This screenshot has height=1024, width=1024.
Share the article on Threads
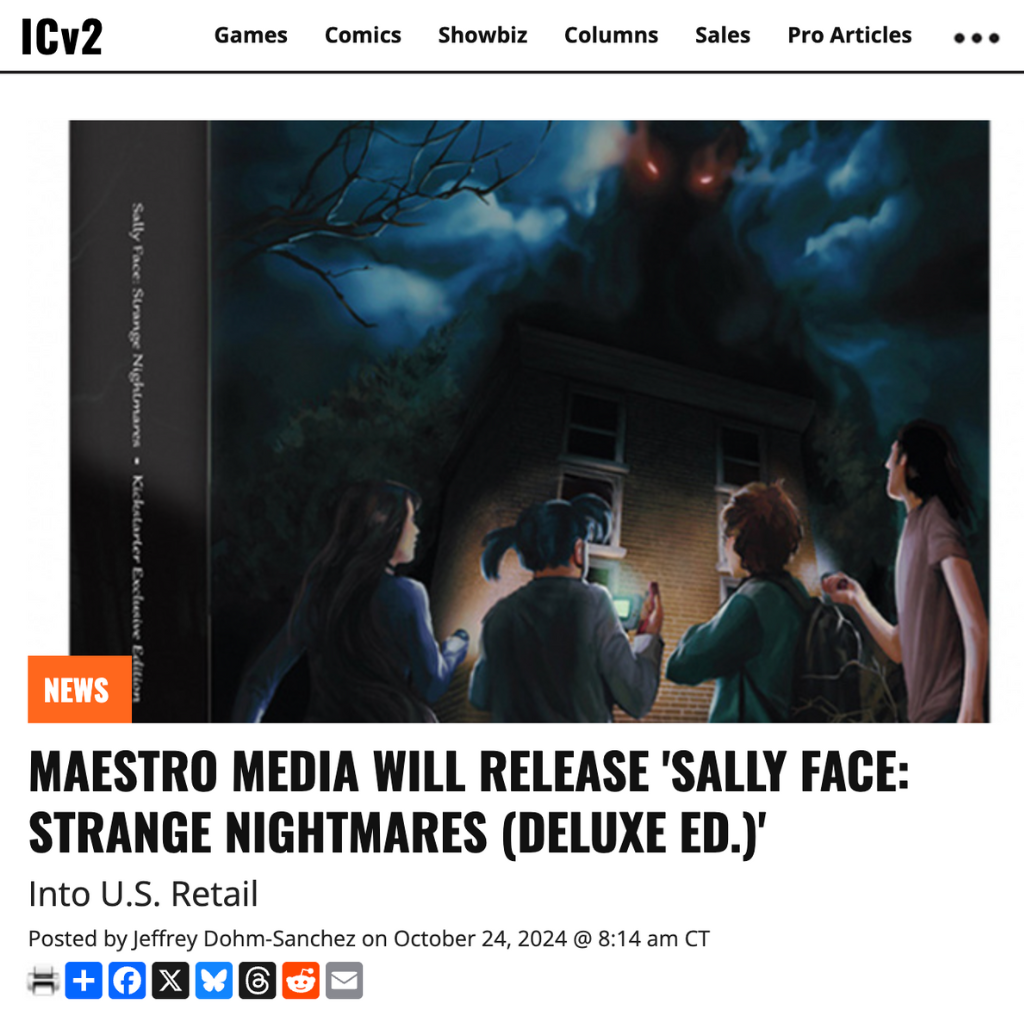(257, 980)
